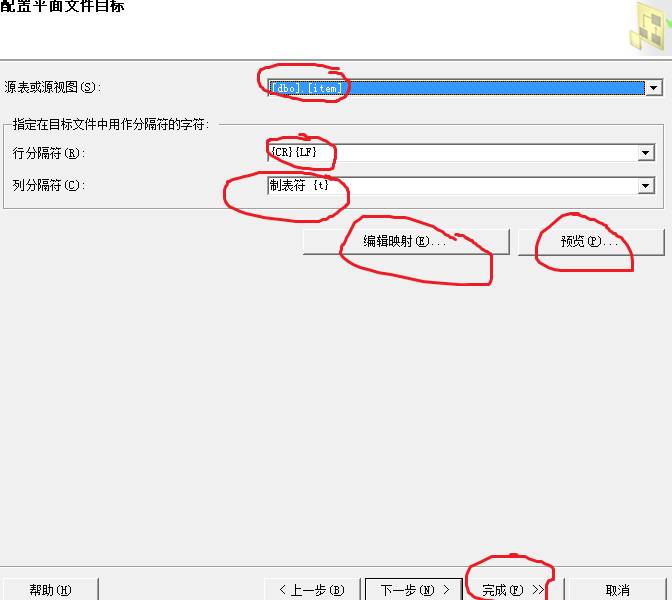
Task: Go back with 上一步(B)
Action: [312, 590]
